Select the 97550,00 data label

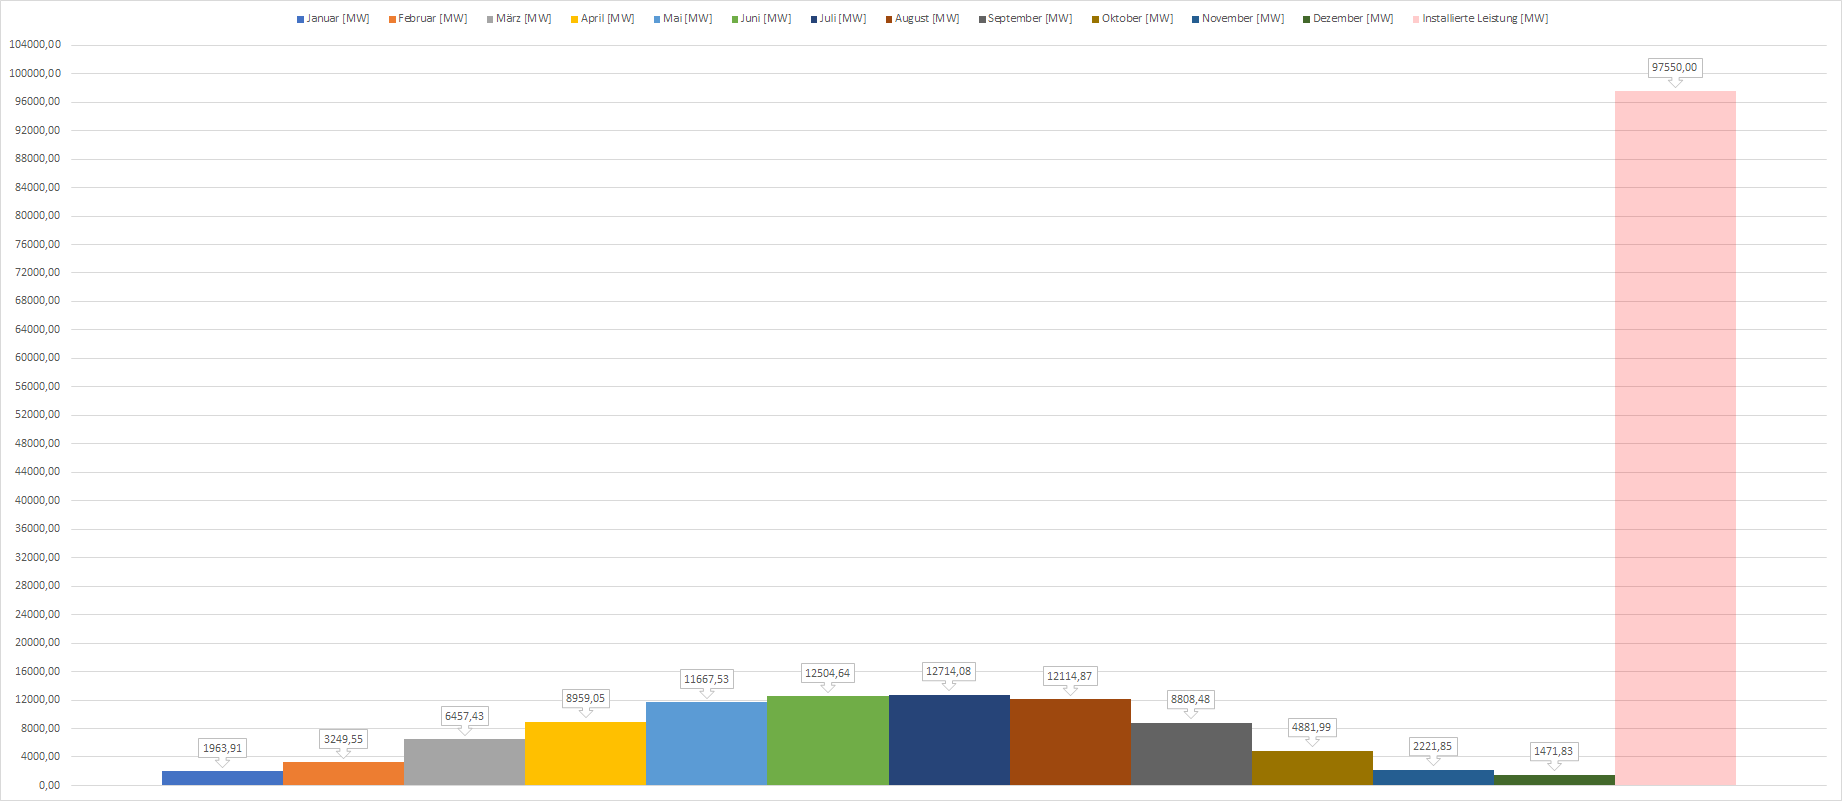tap(1674, 67)
